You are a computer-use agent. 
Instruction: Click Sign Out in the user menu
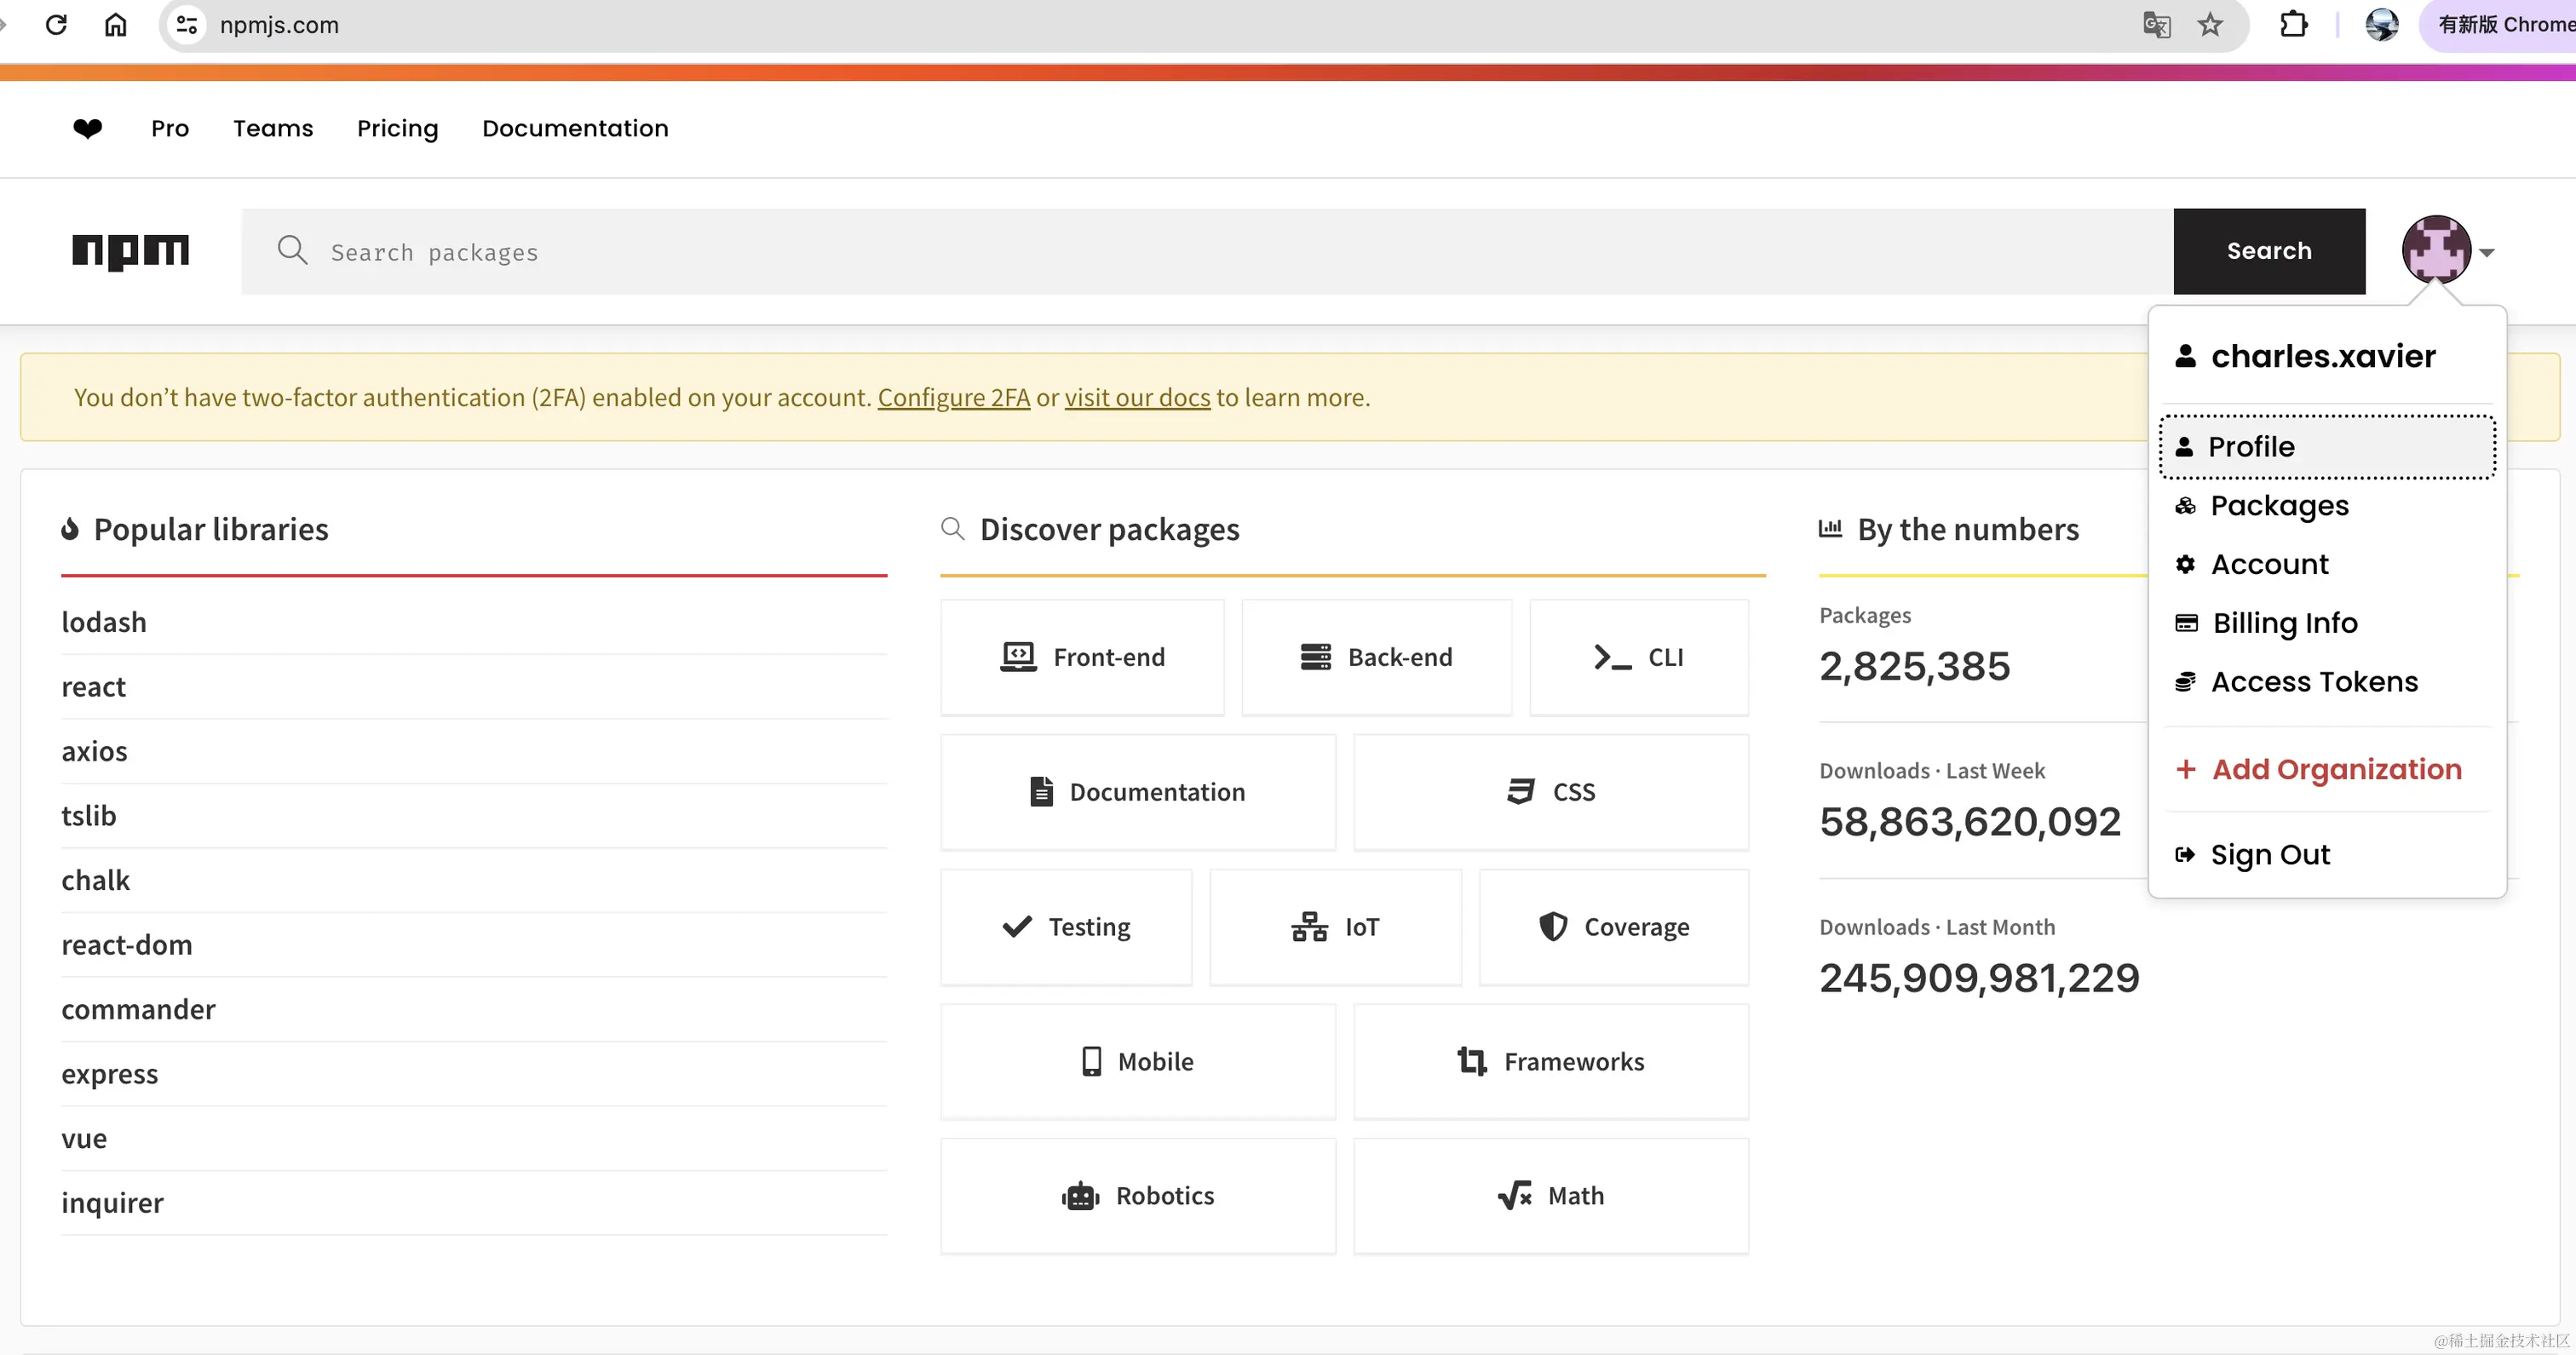point(2327,855)
